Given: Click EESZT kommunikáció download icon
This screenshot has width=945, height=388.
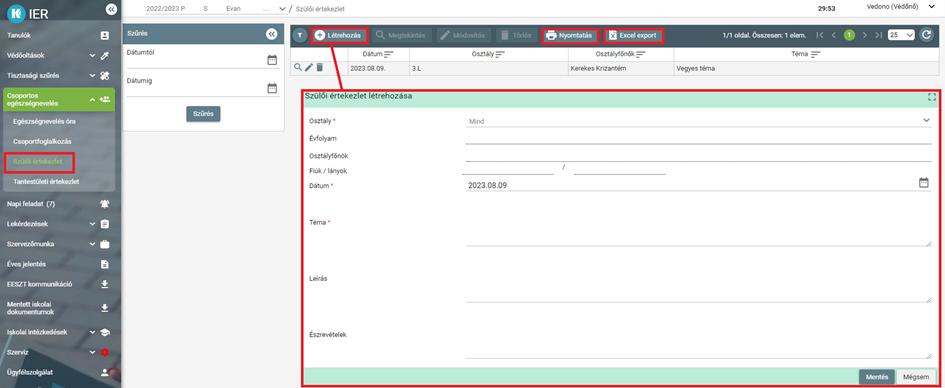Looking at the screenshot, I should (x=105, y=284).
